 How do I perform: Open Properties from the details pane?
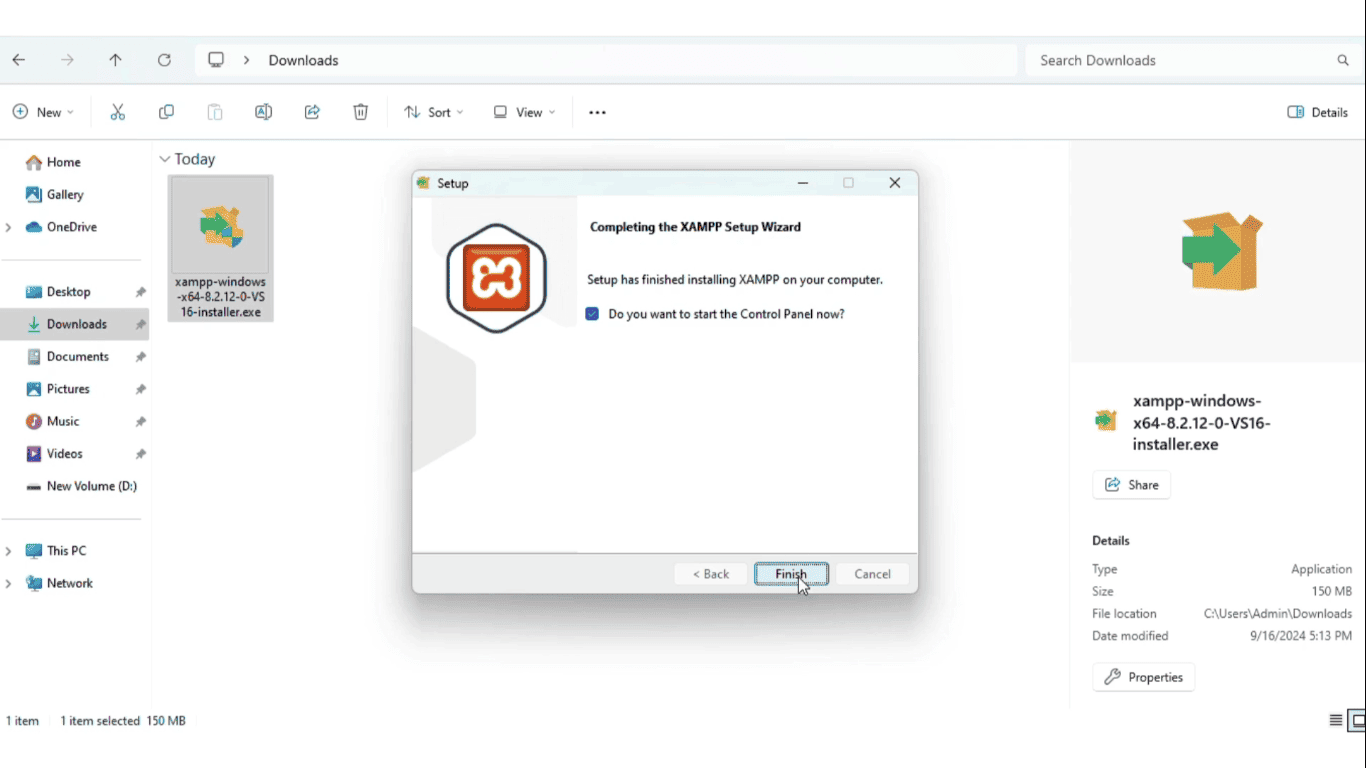1144,677
